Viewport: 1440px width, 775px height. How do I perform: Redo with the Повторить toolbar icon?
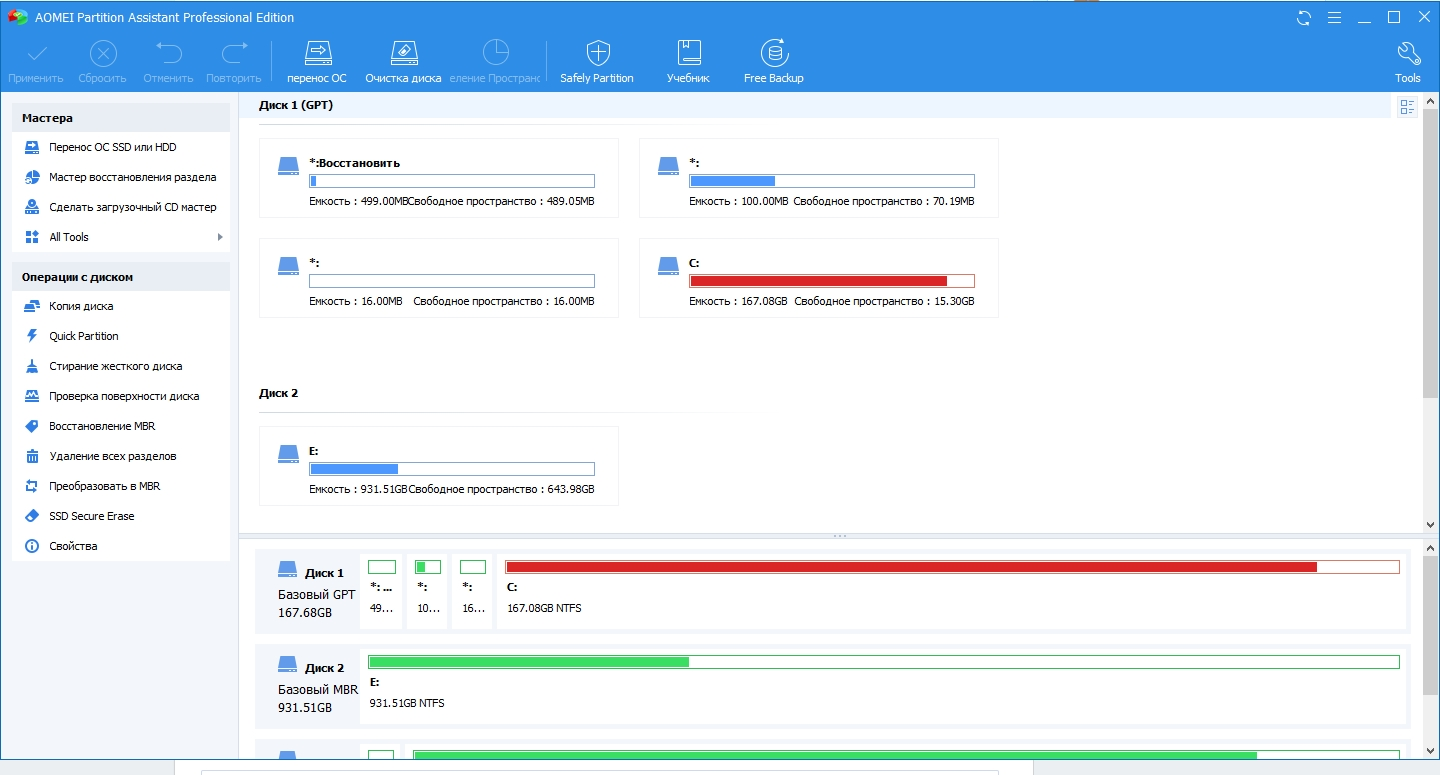(x=233, y=54)
